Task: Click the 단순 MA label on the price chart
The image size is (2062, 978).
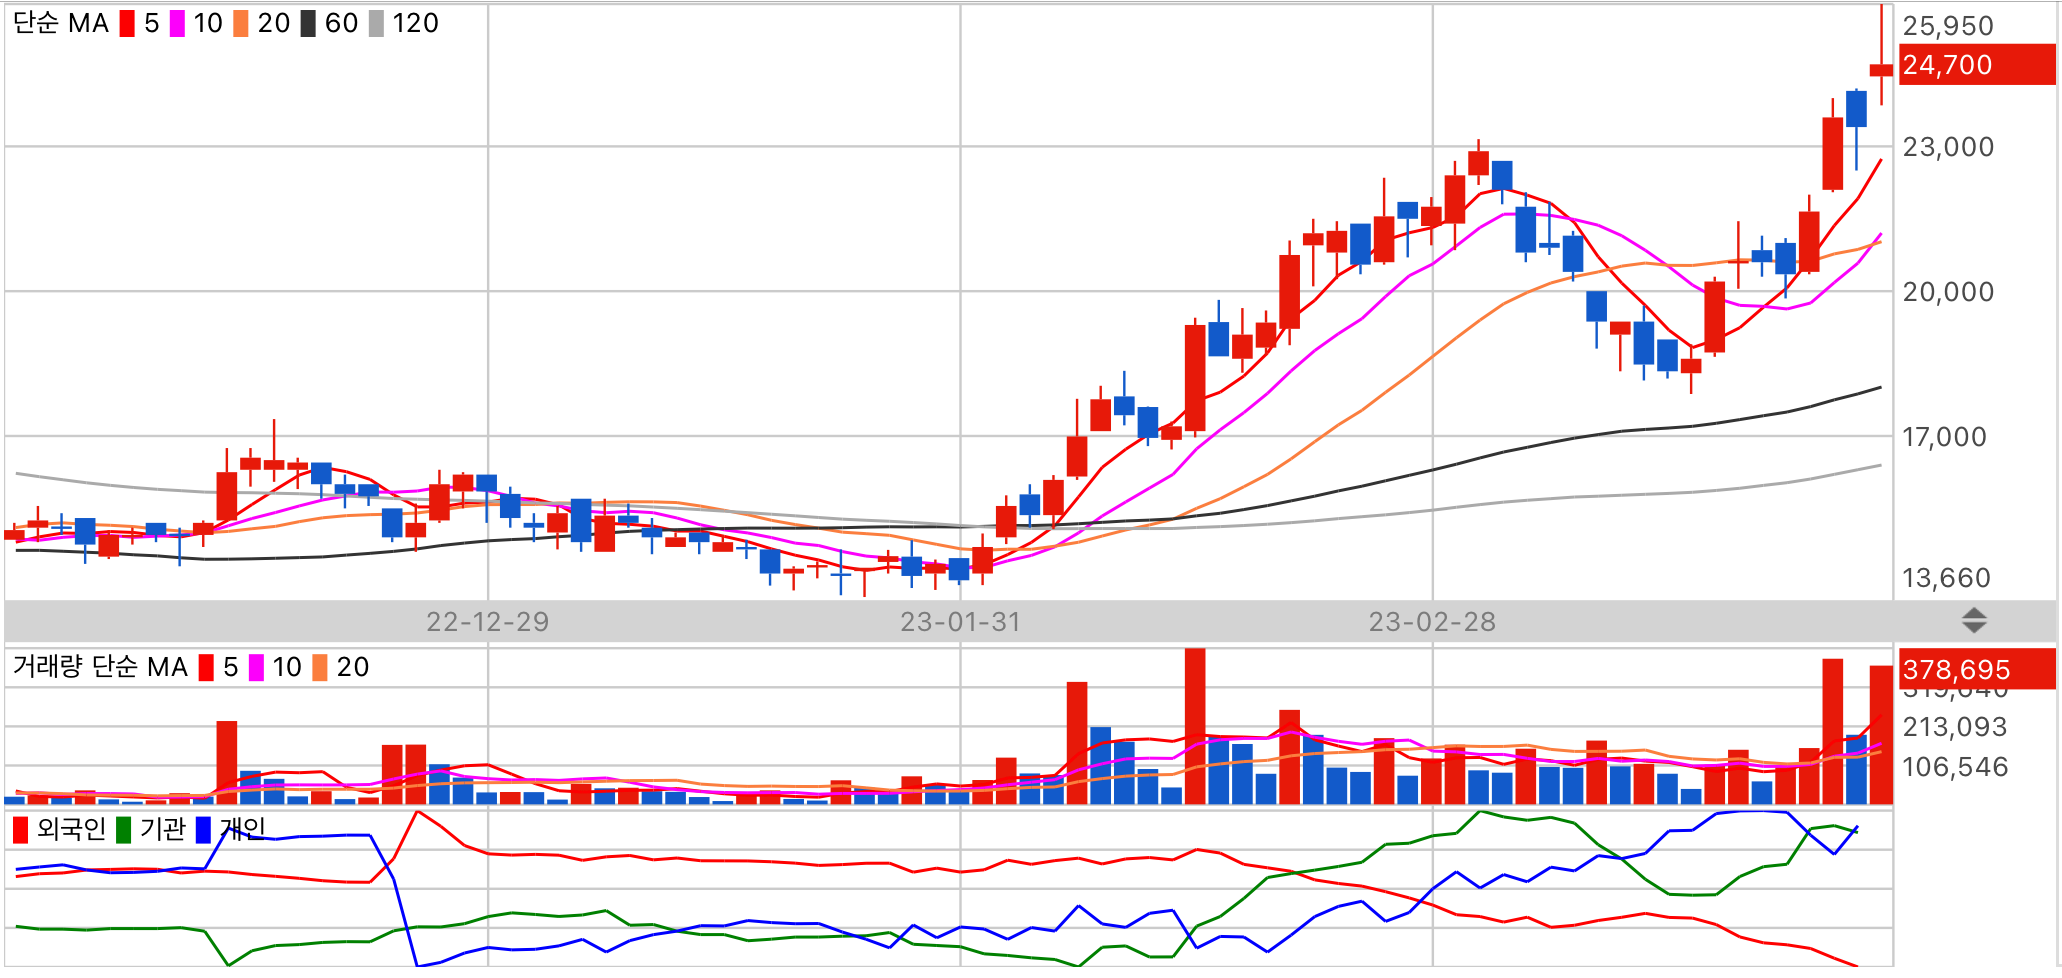Action: coord(60,24)
